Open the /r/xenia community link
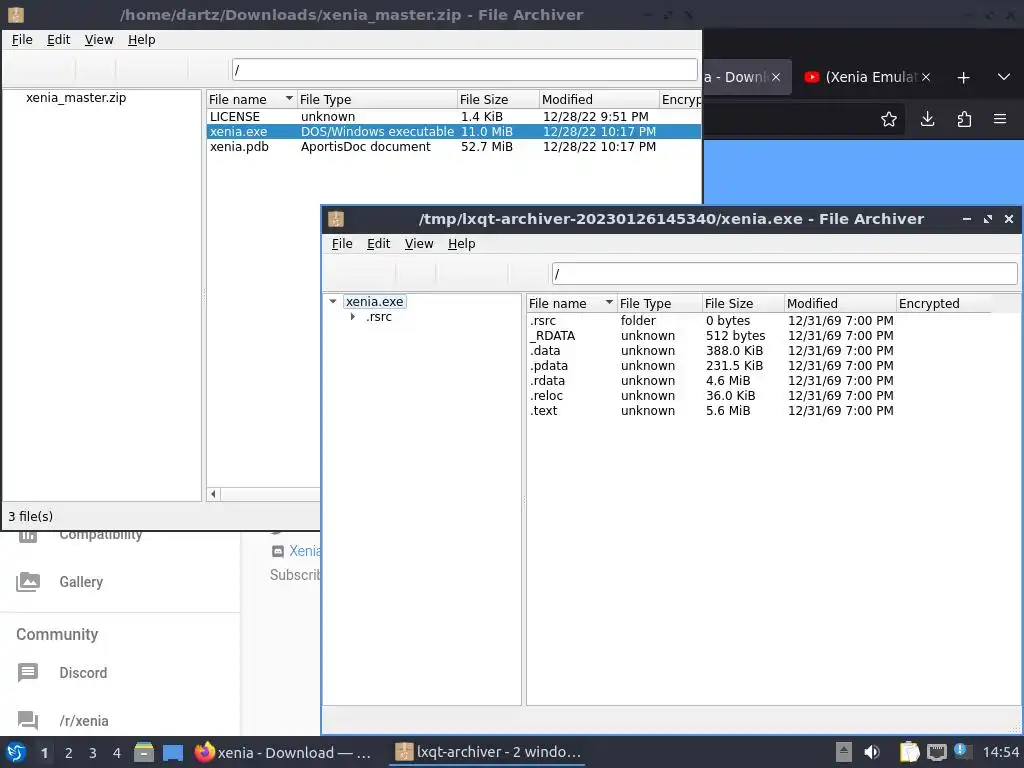Viewport: 1024px width, 768px height. click(x=84, y=721)
